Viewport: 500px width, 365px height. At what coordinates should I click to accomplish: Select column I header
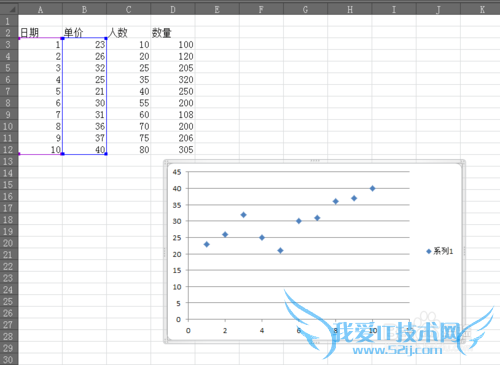coord(394,9)
